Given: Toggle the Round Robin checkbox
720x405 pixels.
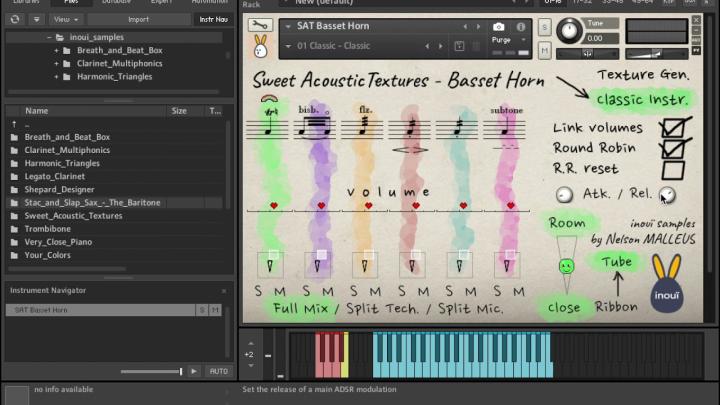Looking at the screenshot, I should [674, 148].
